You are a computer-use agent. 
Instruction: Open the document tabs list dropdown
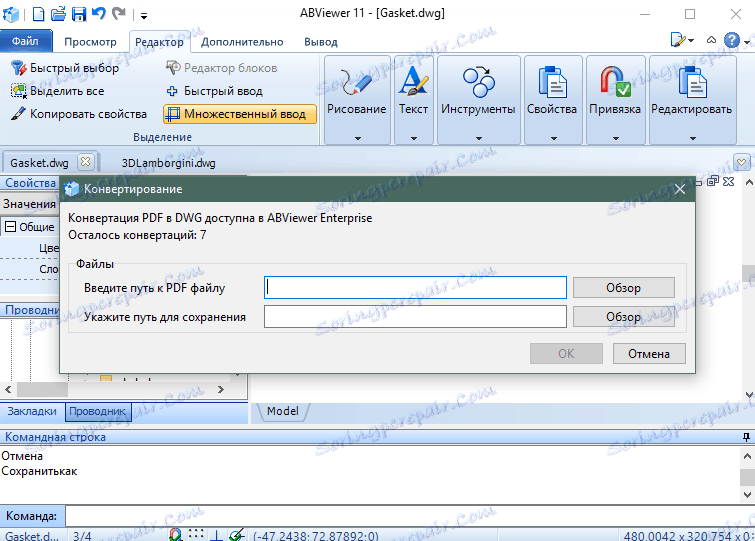point(742,162)
